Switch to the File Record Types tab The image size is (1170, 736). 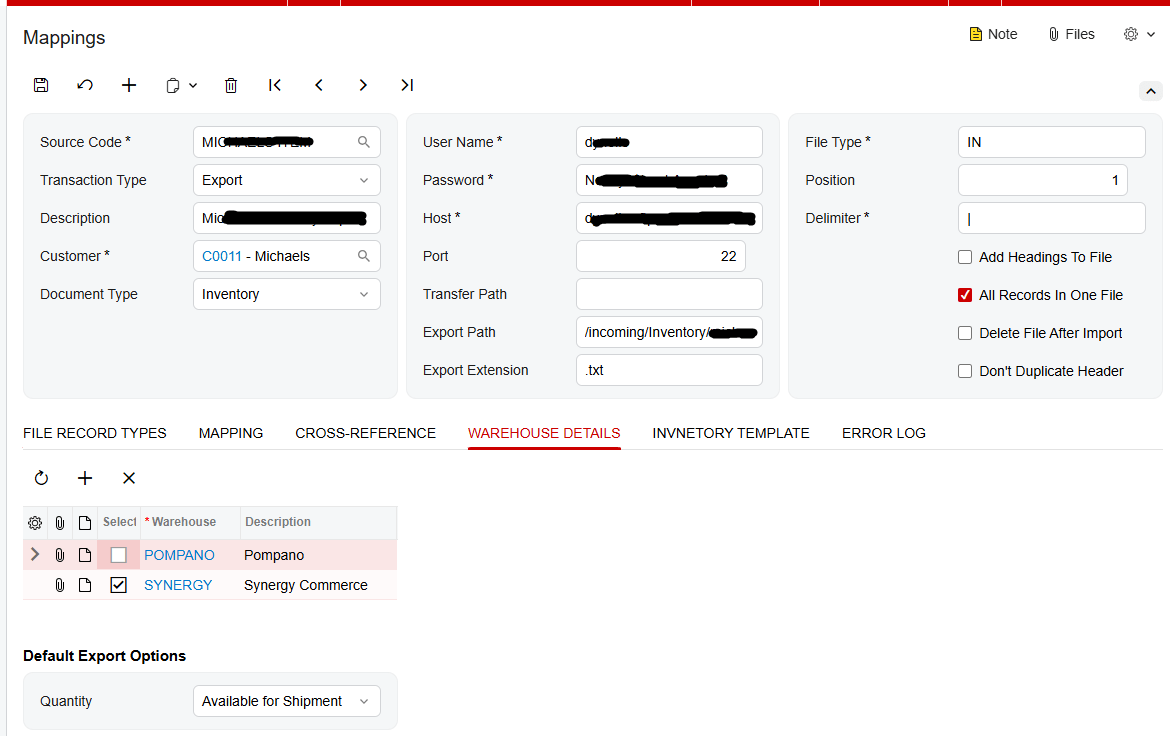pos(95,433)
